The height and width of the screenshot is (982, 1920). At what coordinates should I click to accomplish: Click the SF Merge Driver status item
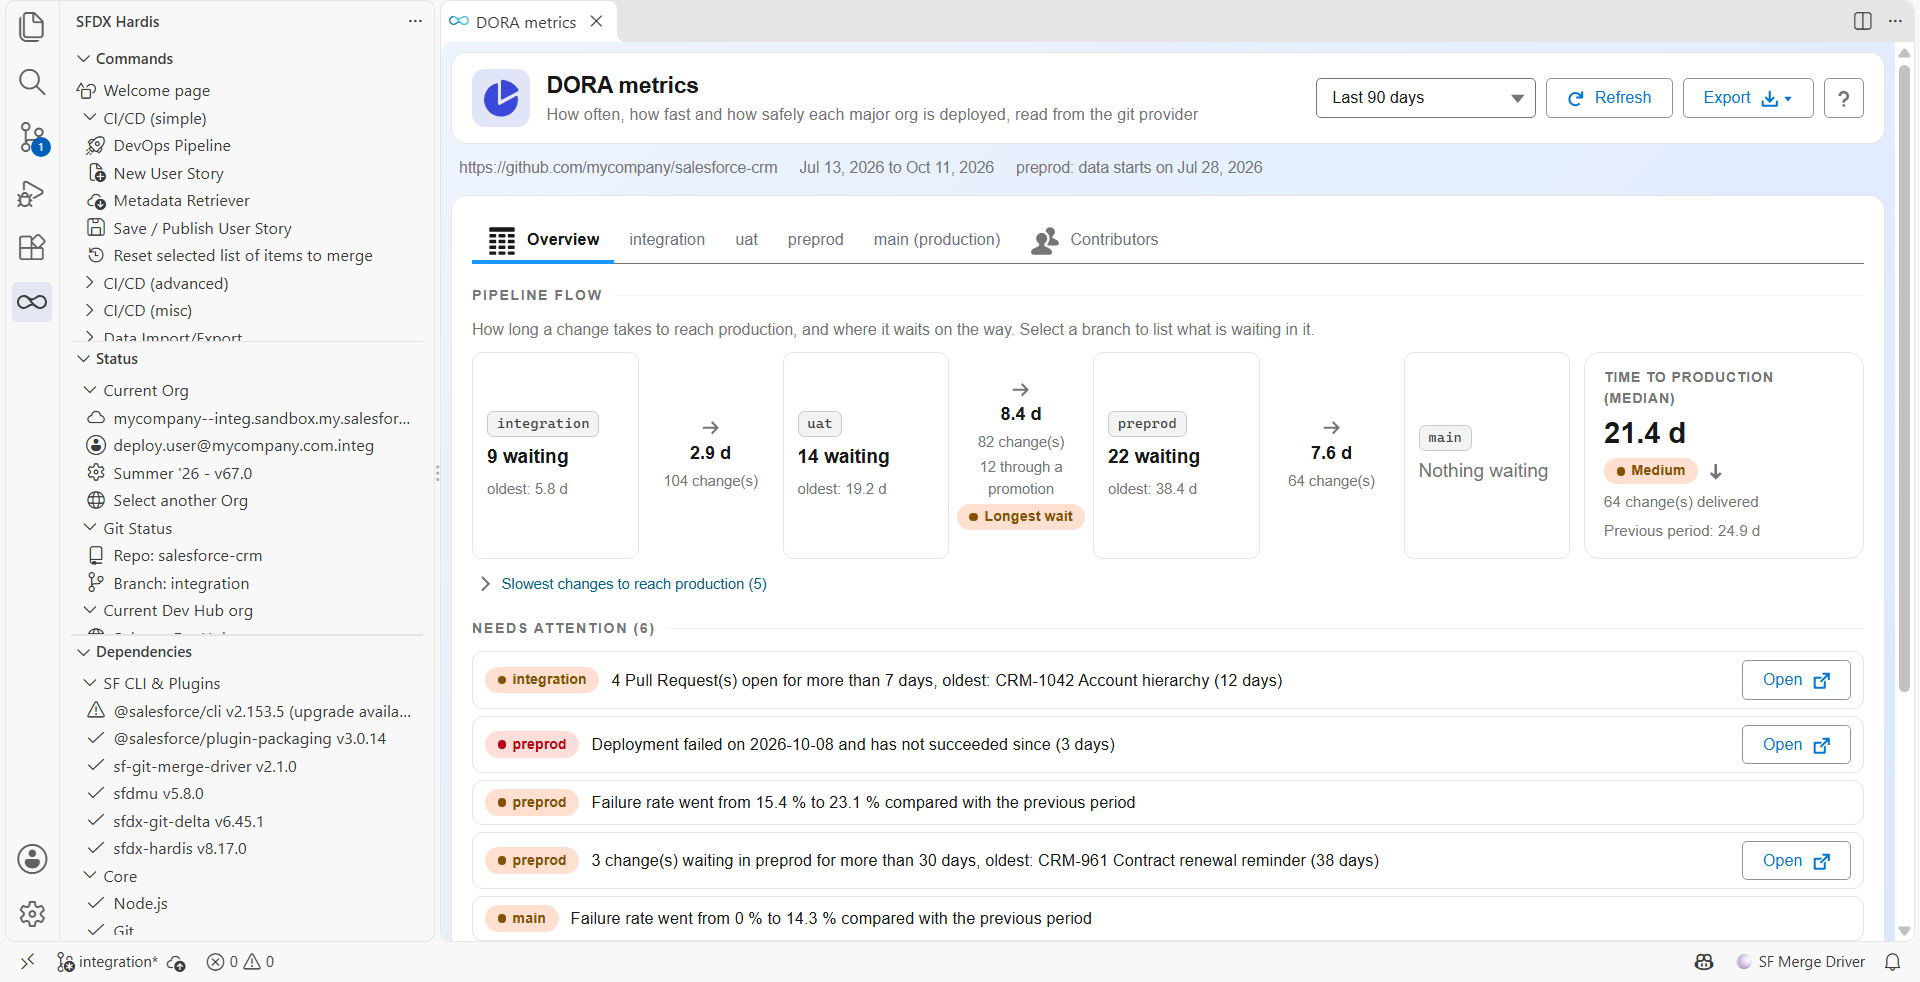(x=1800, y=962)
